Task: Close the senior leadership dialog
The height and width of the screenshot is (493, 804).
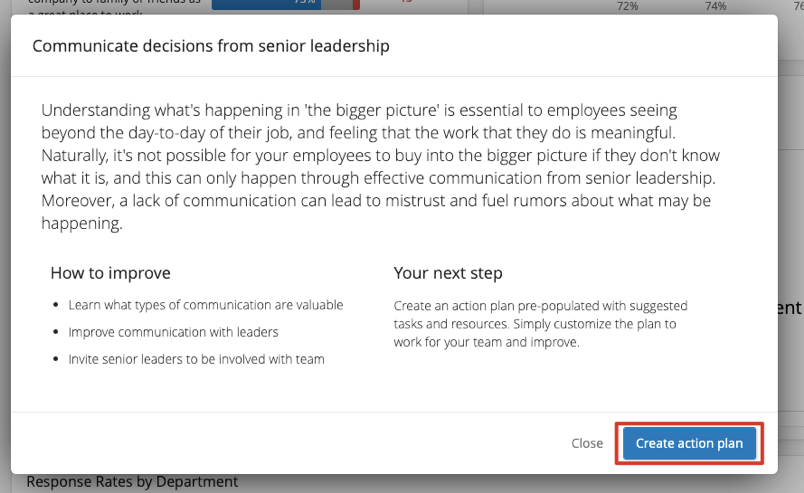Action: (x=587, y=443)
